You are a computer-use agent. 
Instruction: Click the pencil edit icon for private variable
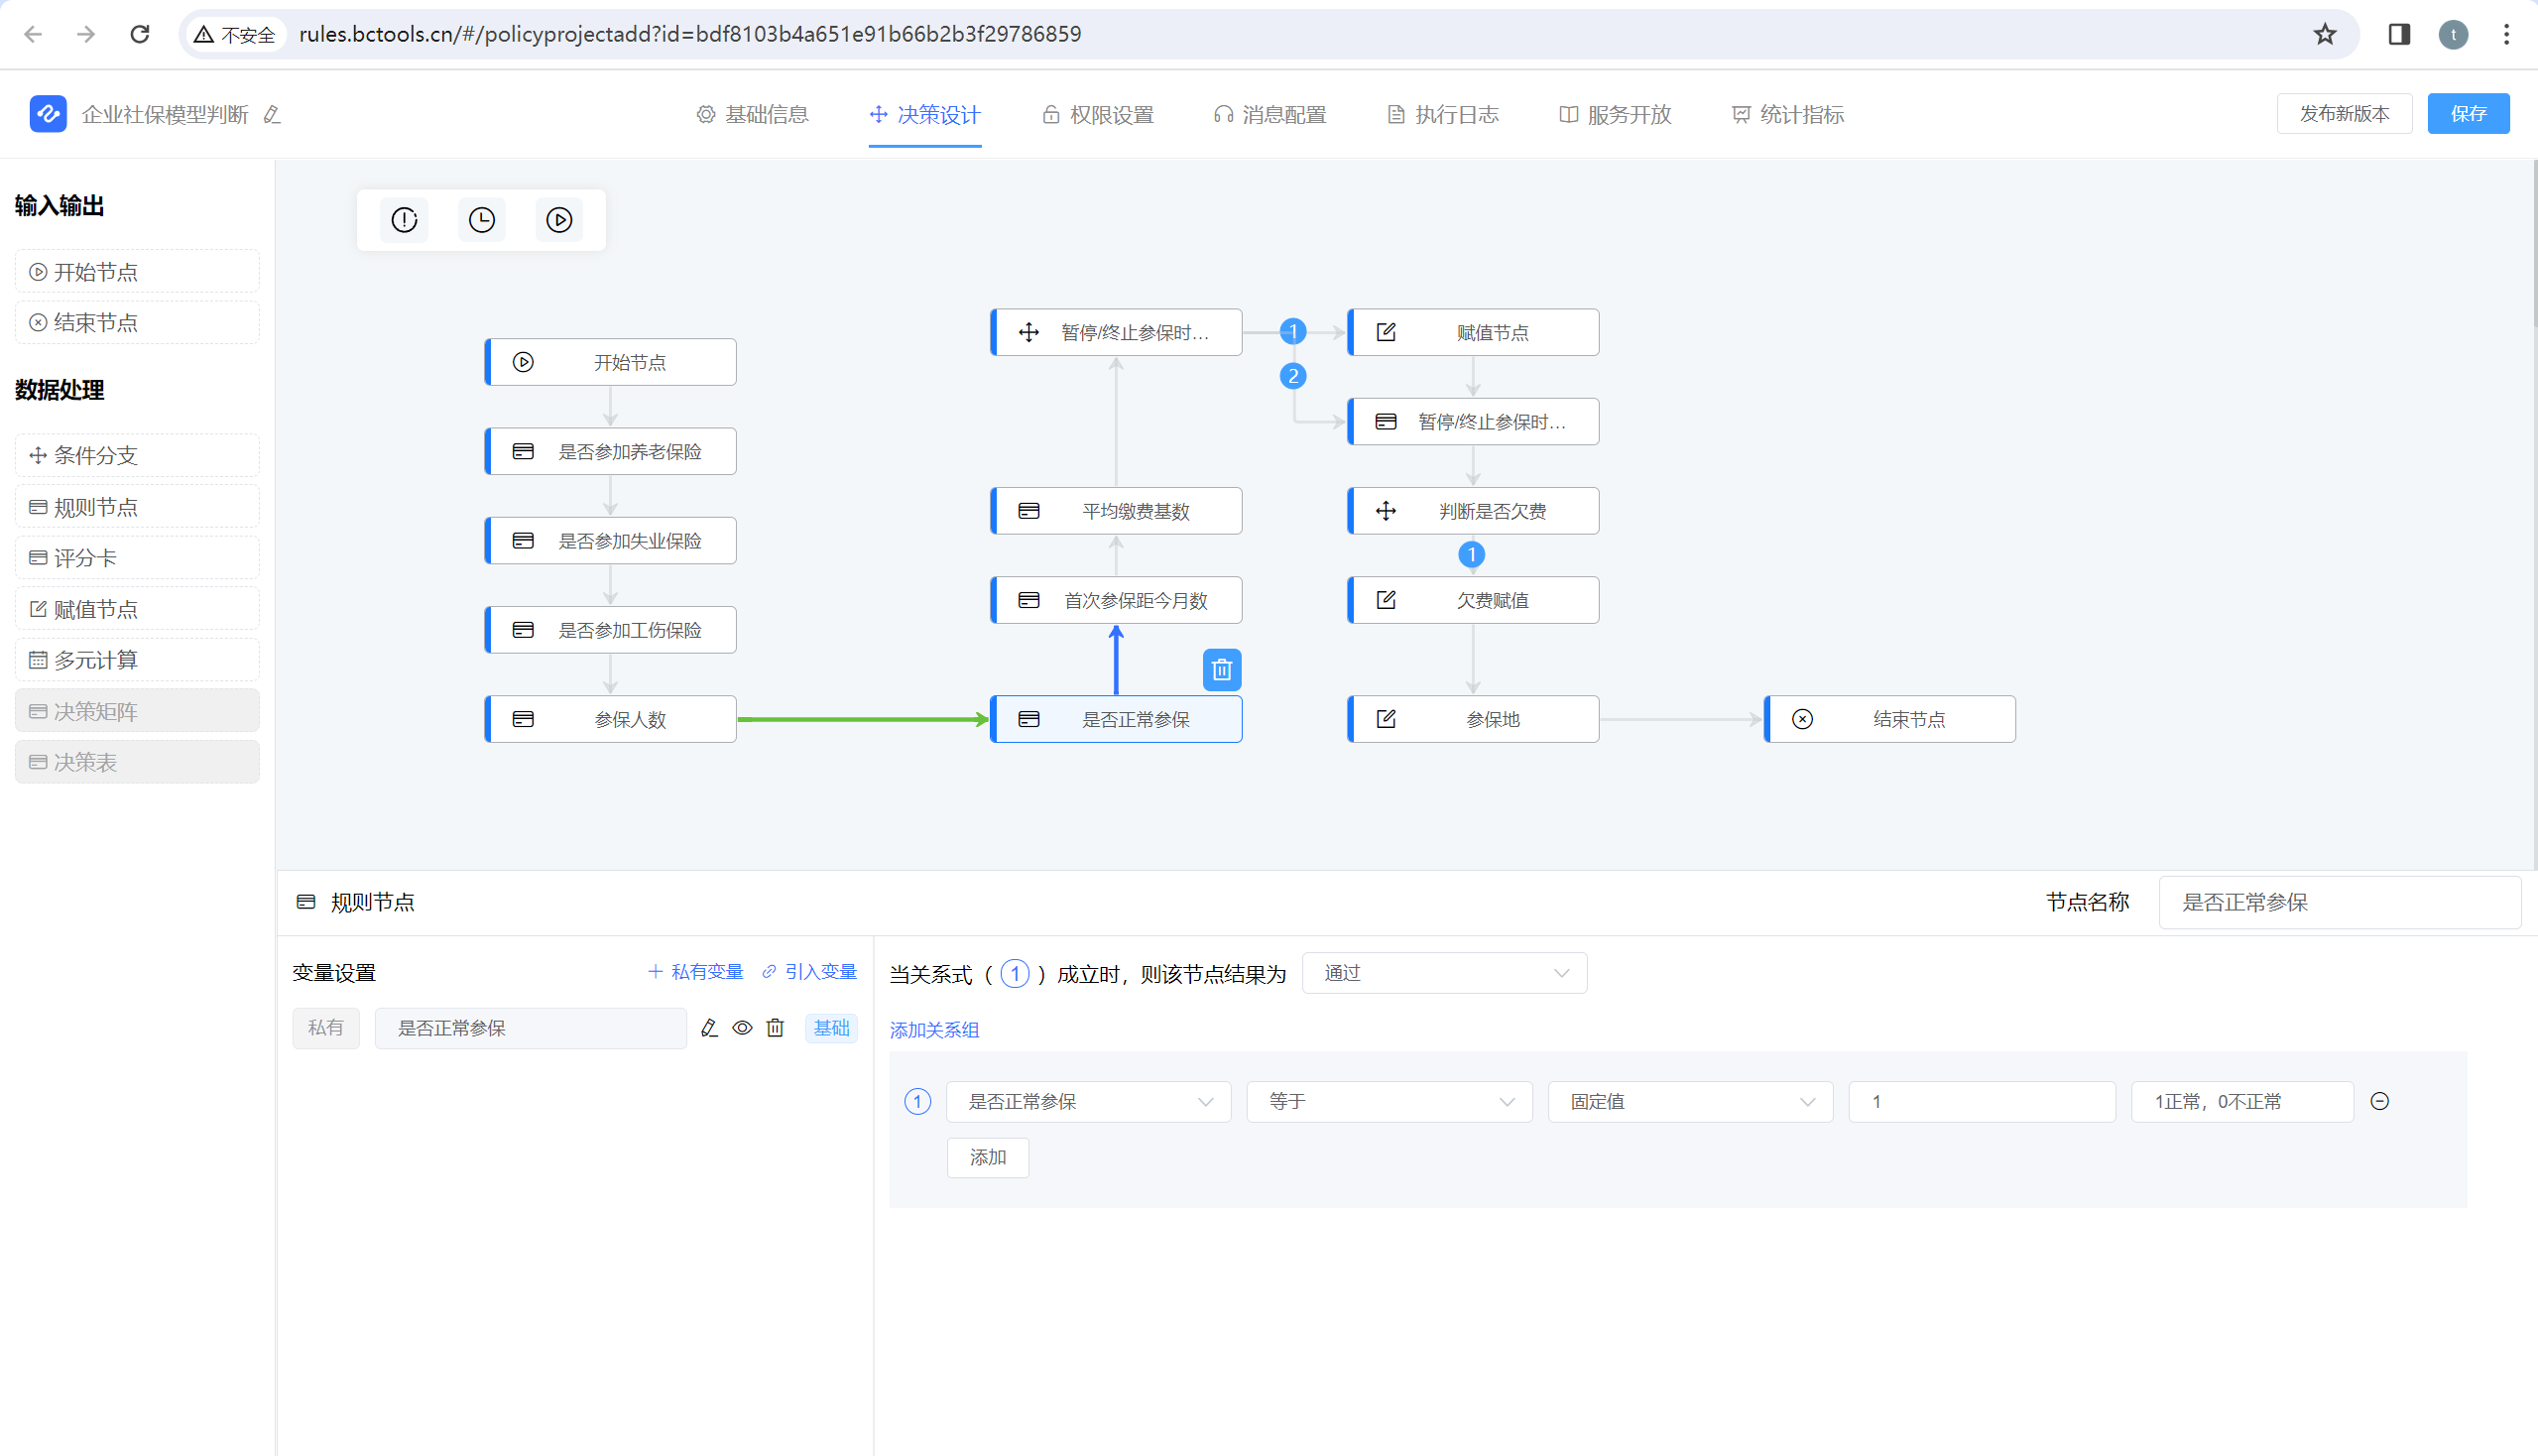click(x=709, y=1028)
